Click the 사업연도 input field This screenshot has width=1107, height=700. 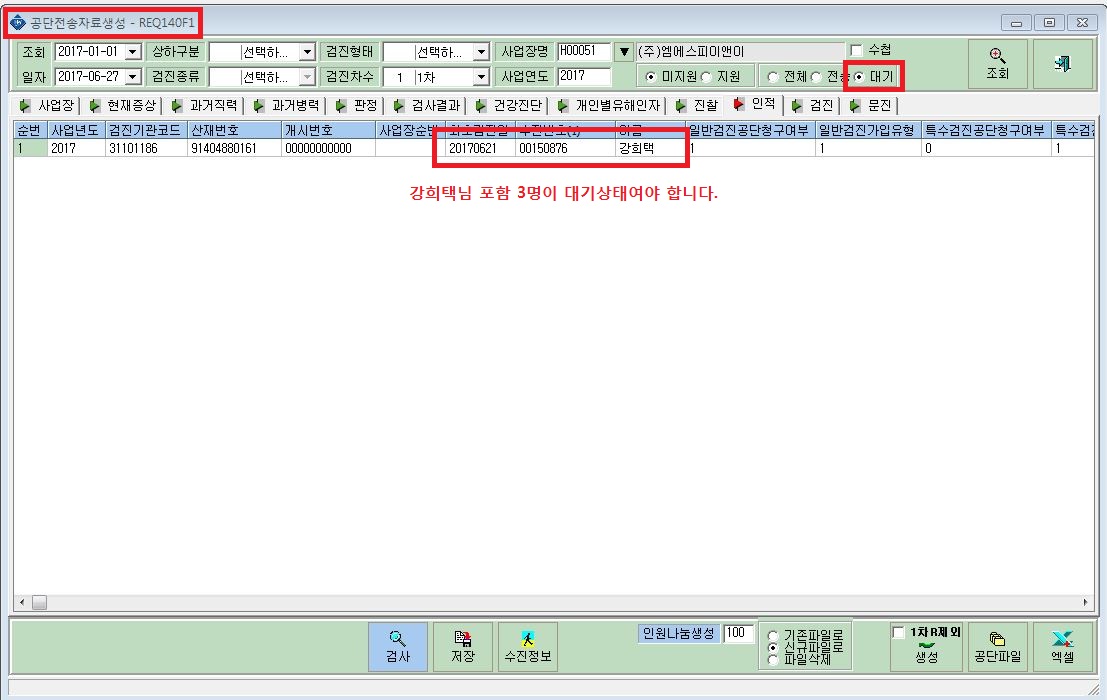pyautogui.click(x=584, y=76)
